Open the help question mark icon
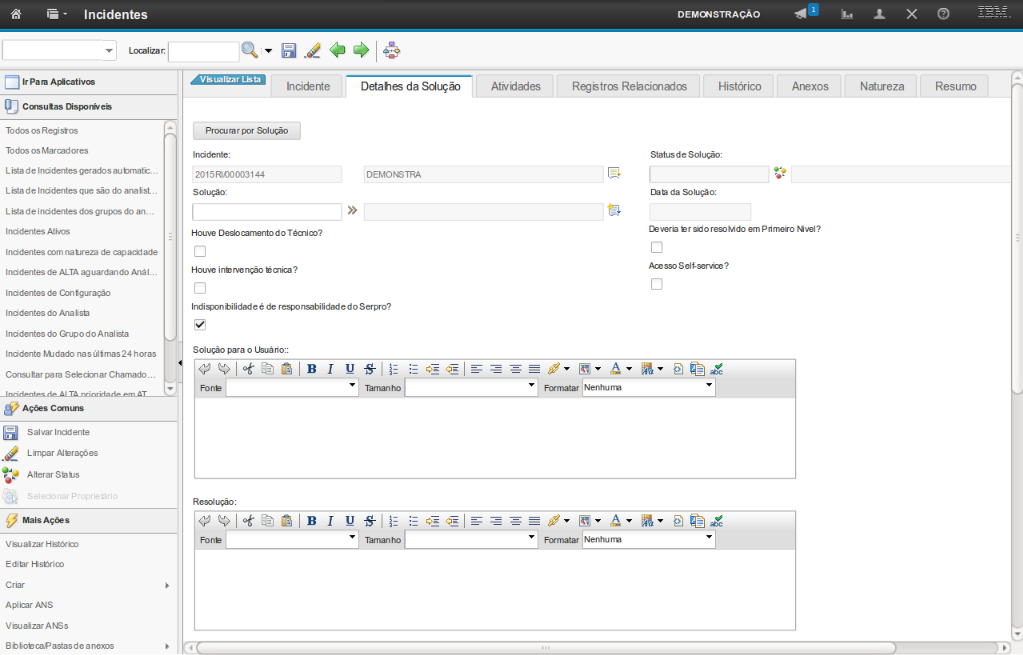1023x655 pixels. (x=943, y=14)
